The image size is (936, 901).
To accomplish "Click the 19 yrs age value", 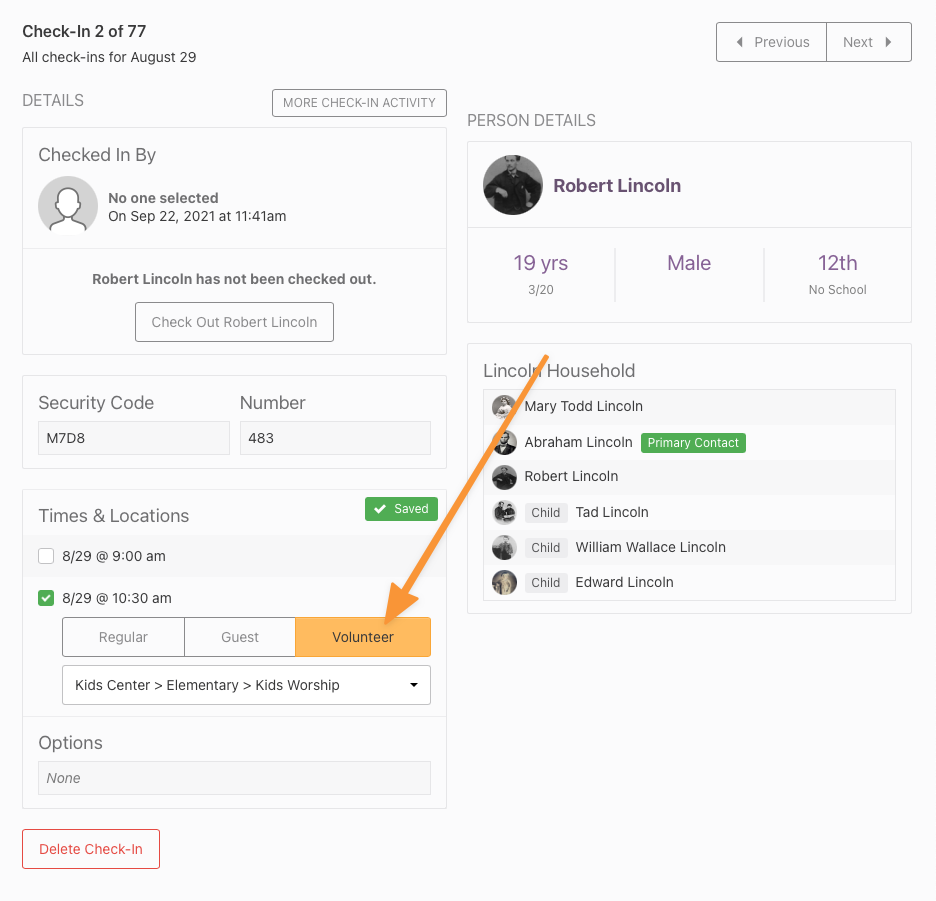I will (541, 263).
